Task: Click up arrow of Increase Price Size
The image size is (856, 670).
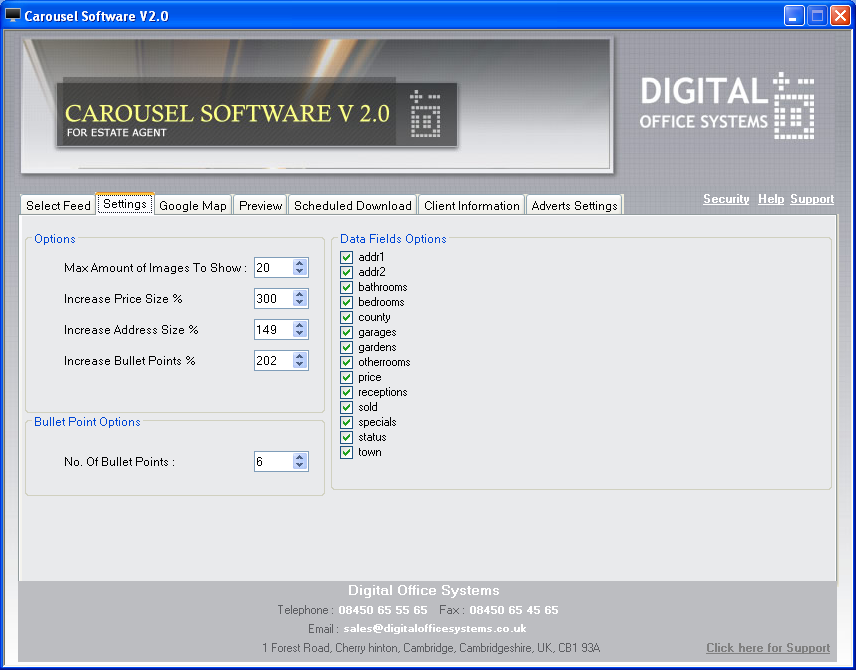Action: (299, 294)
